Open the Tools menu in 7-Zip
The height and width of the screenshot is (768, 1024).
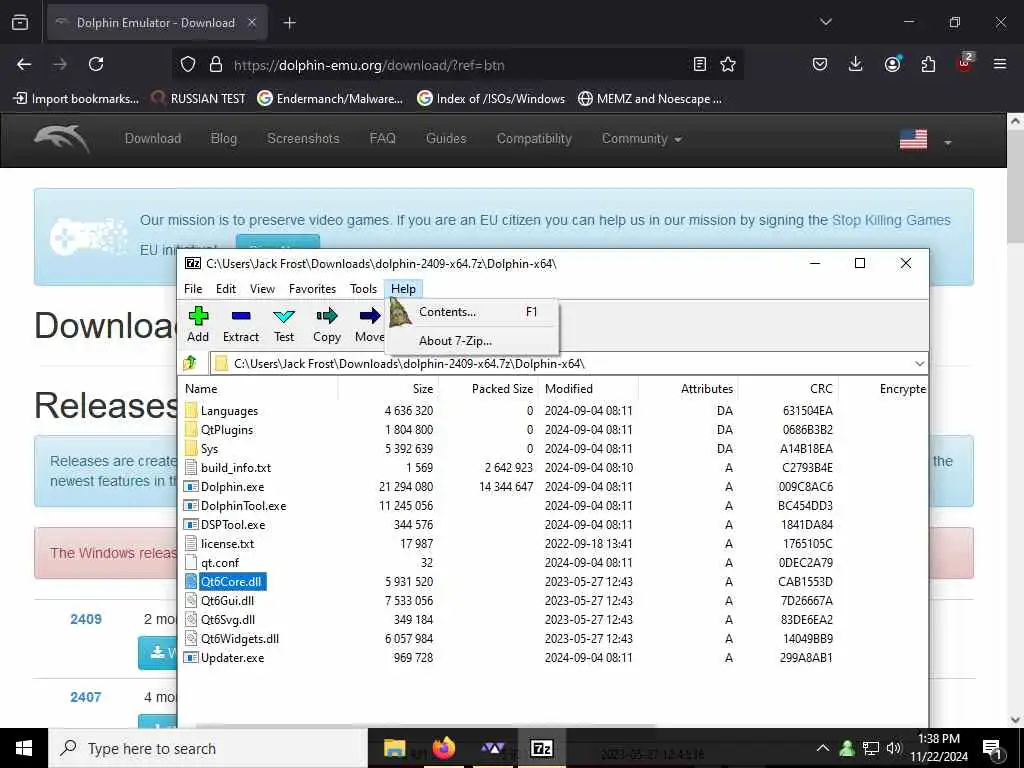363,289
